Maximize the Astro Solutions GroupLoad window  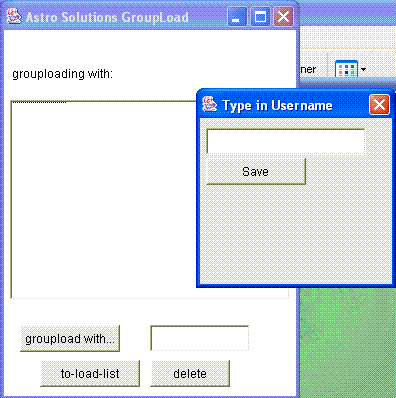coord(260,17)
